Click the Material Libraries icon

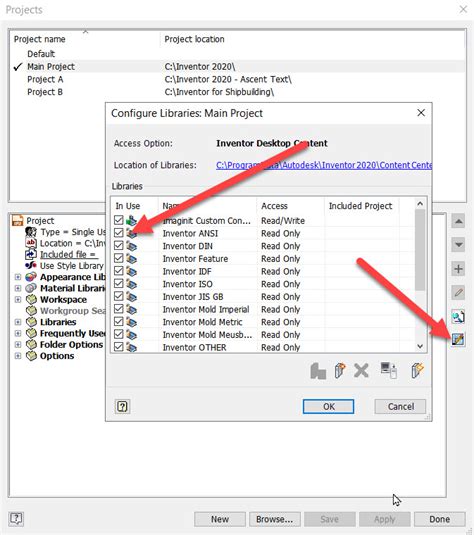[x=31, y=288]
